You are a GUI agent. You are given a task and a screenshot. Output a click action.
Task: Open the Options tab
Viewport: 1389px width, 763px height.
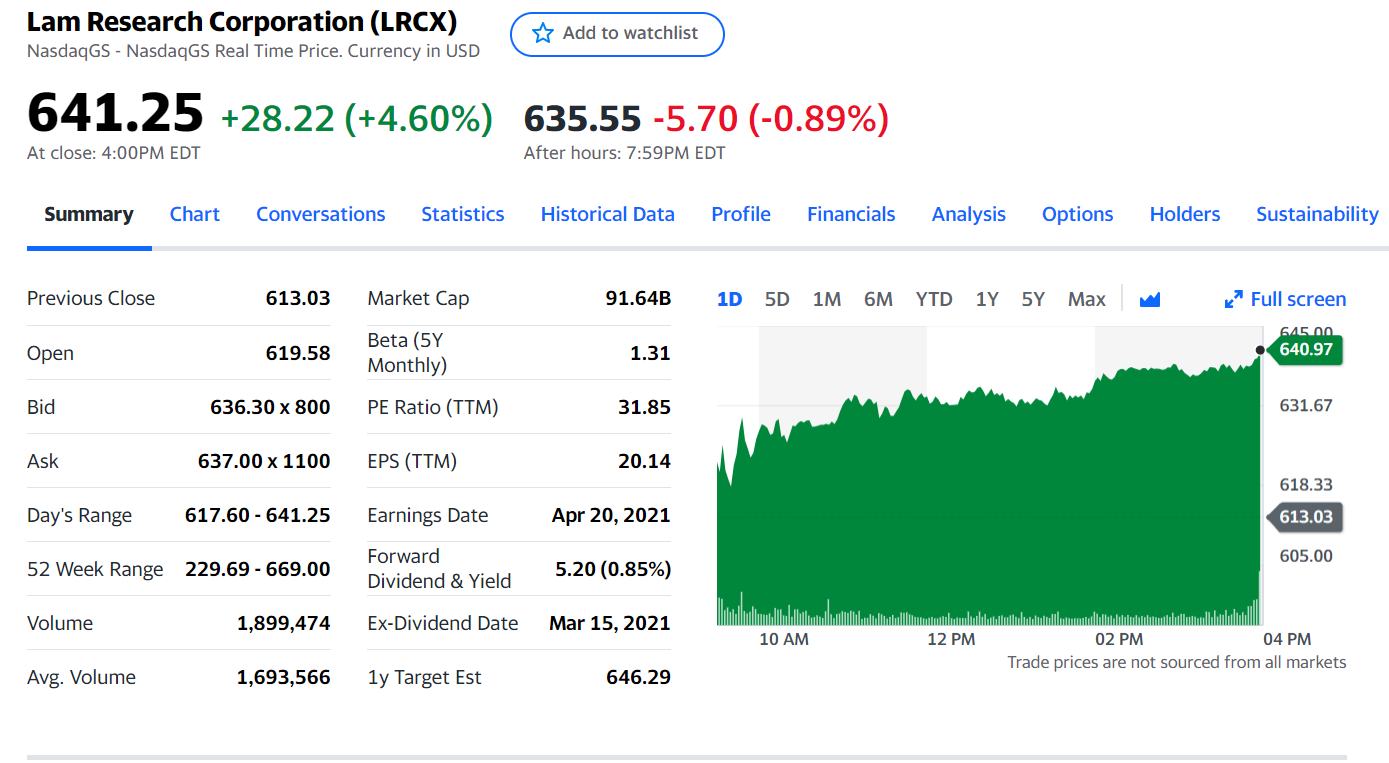coord(1078,214)
